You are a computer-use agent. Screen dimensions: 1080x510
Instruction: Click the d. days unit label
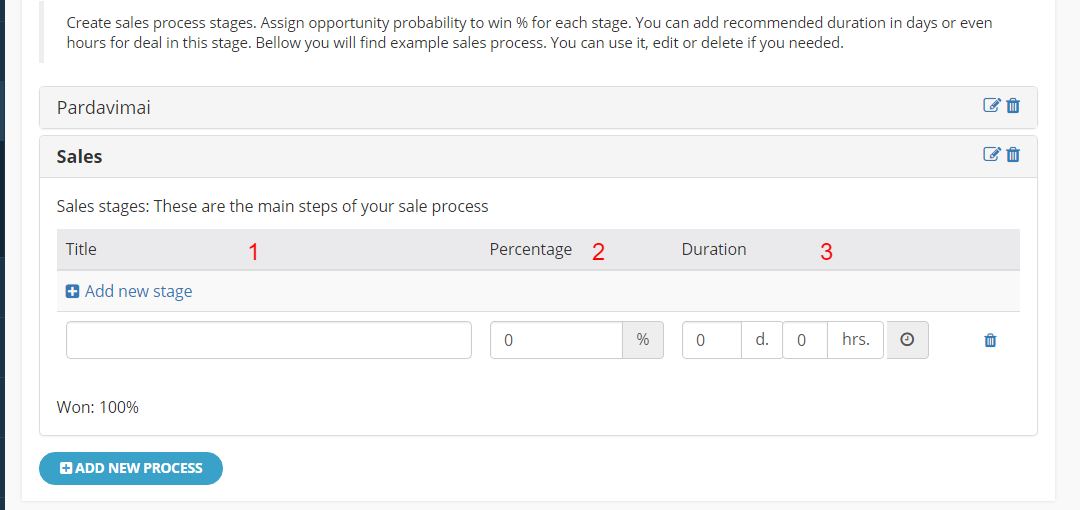point(762,340)
